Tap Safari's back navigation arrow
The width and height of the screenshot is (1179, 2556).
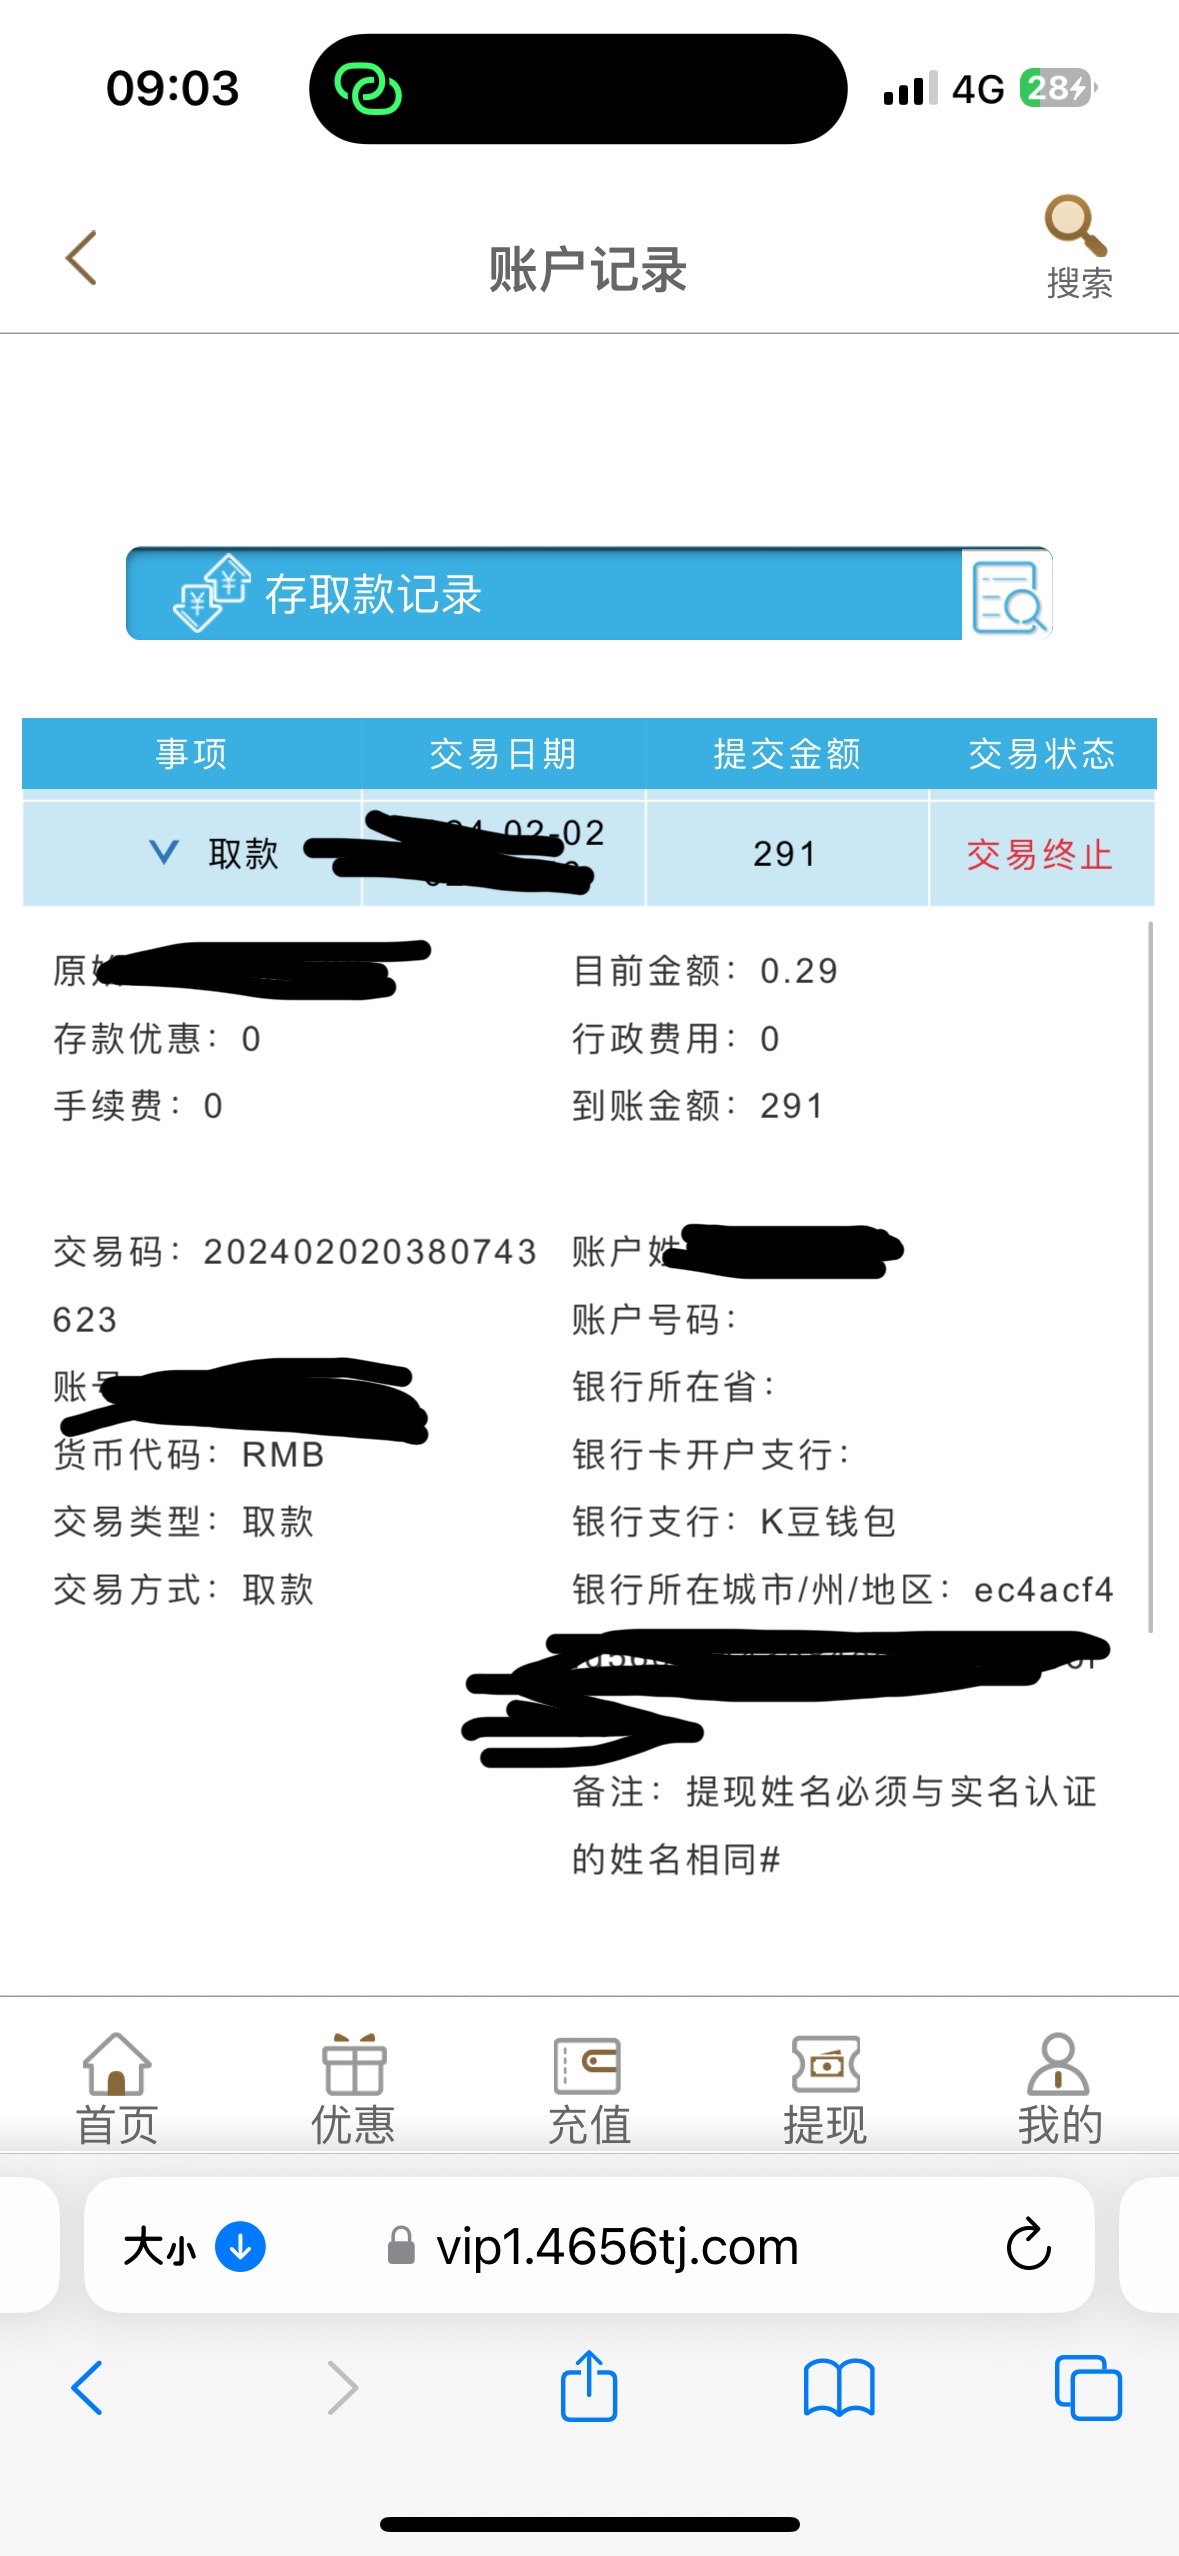point(87,2388)
